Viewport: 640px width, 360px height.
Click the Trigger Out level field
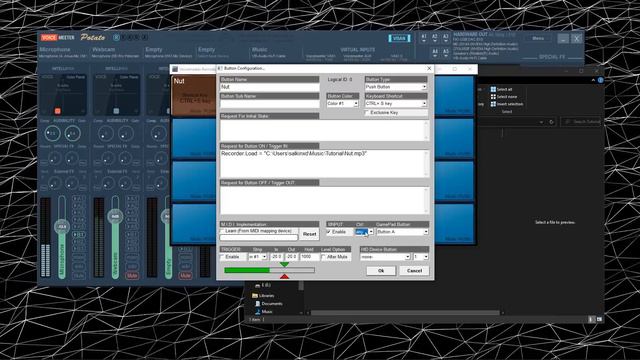coord(291,256)
